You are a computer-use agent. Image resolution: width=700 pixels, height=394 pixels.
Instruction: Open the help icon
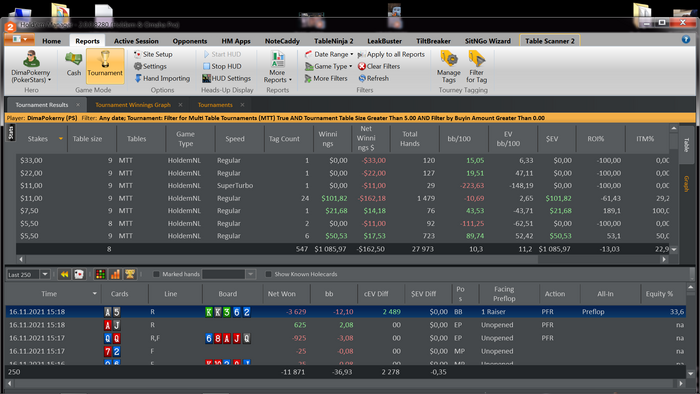(x=686, y=40)
